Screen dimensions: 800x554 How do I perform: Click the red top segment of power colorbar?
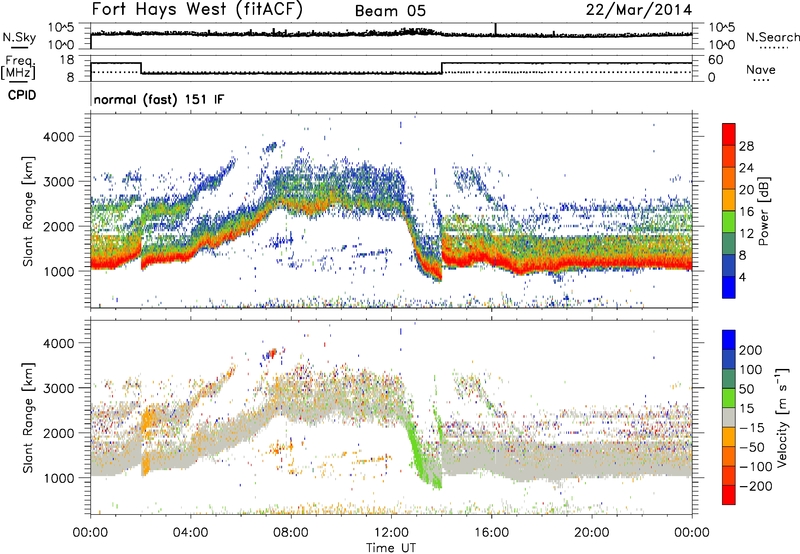coord(729,134)
